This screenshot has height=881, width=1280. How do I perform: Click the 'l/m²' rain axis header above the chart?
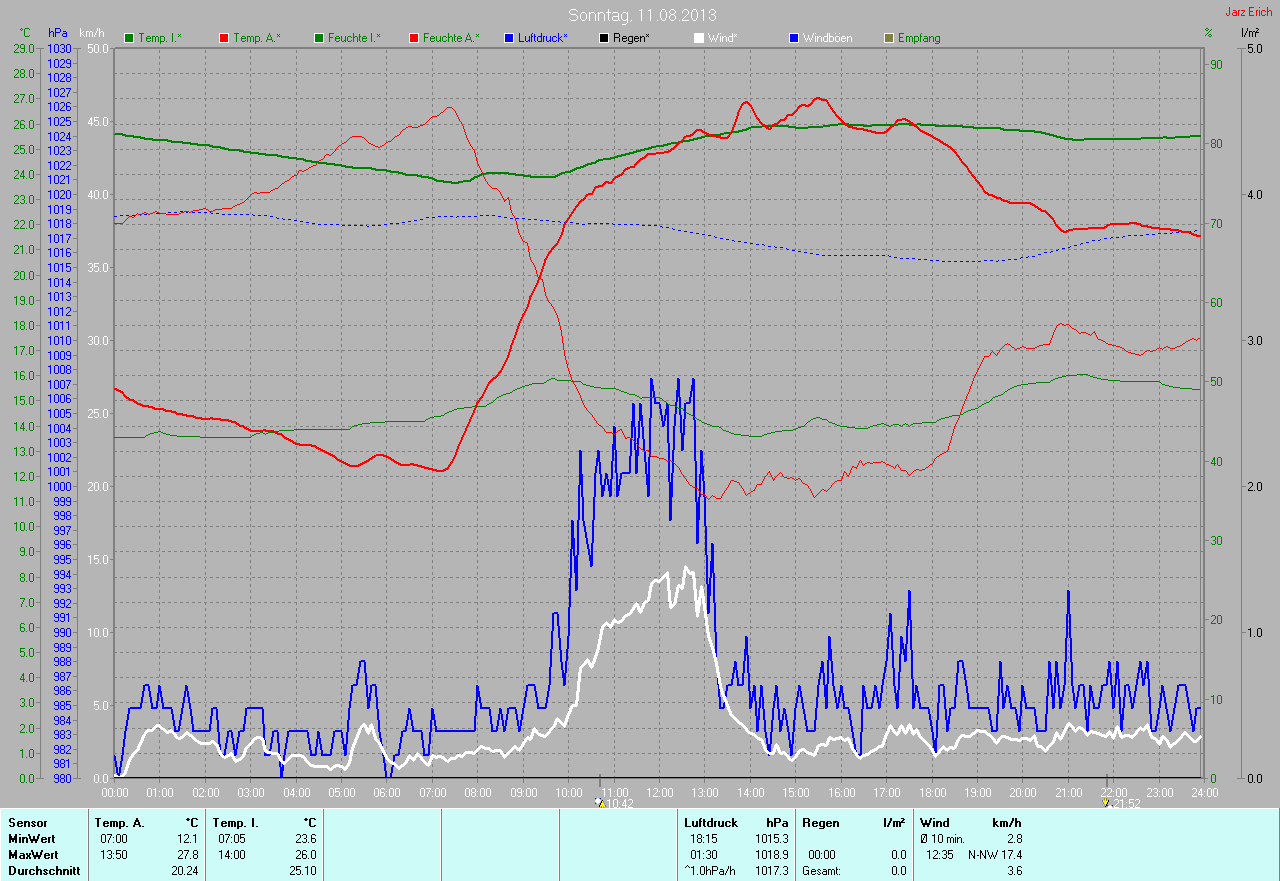coord(1249,33)
